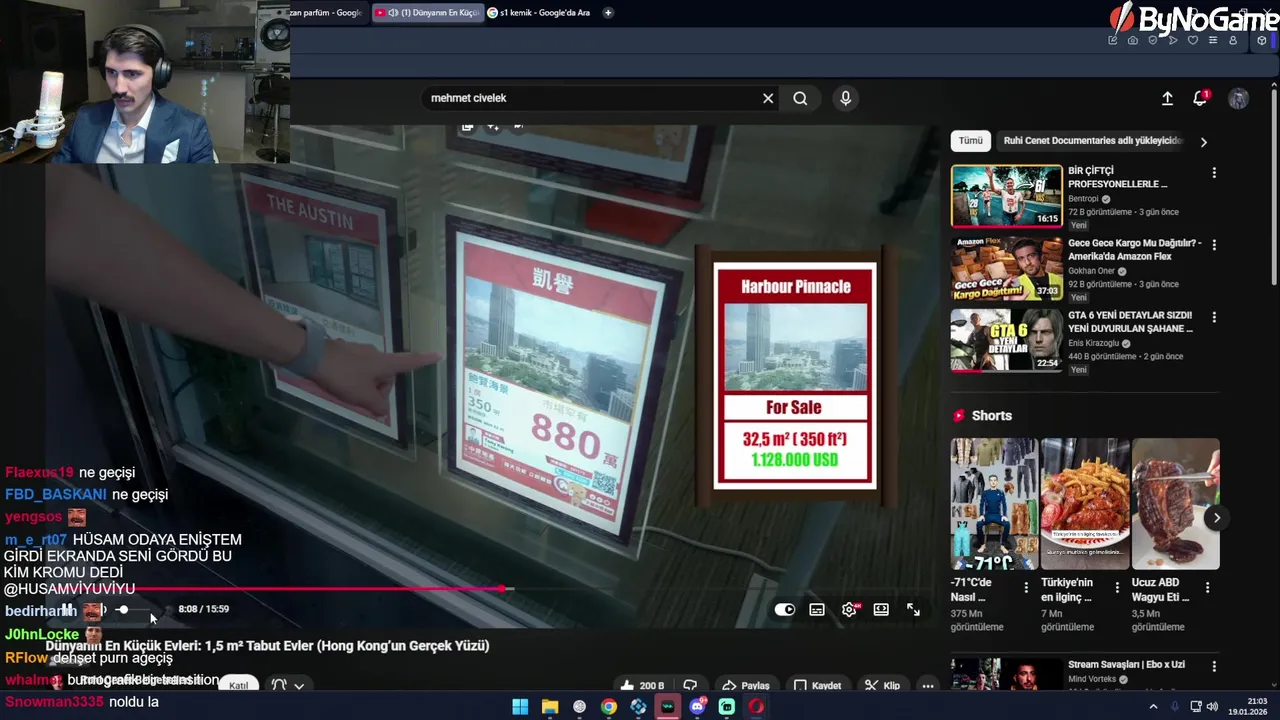Viewport: 1280px width, 720px height.
Task: Select the Ruhi Cenet Documentaries filter chip
Action: click(1093, 141)
